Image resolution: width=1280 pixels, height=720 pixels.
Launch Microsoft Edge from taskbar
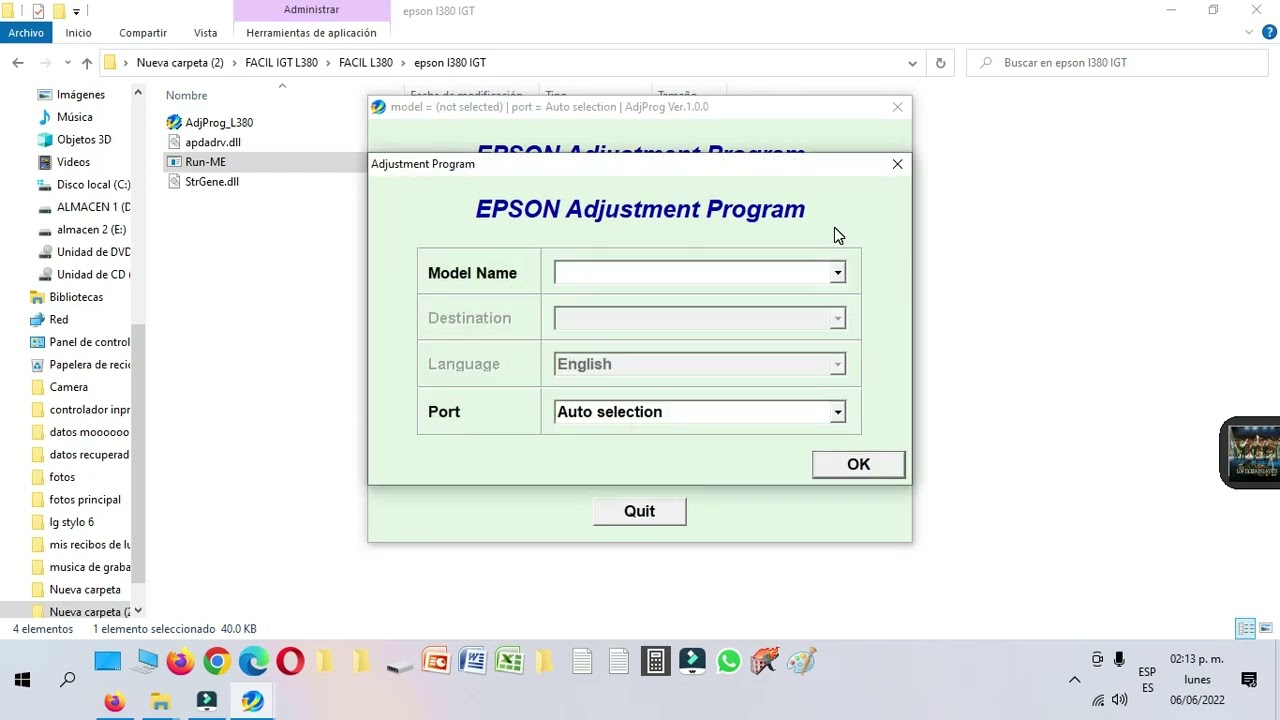point(253,661)
